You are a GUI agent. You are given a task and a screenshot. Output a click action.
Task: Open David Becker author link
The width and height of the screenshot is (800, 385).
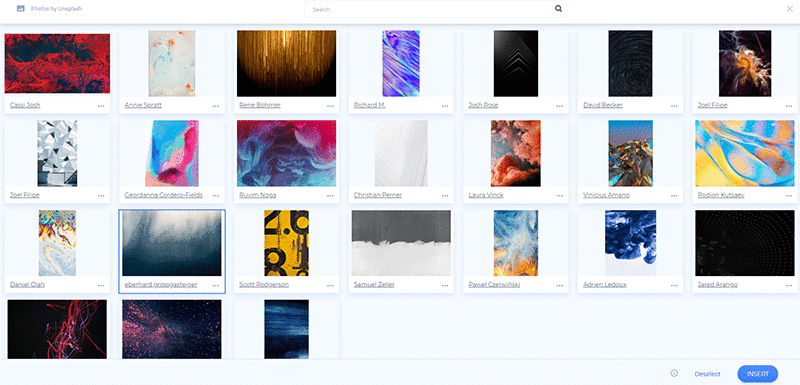click(603, 106)
